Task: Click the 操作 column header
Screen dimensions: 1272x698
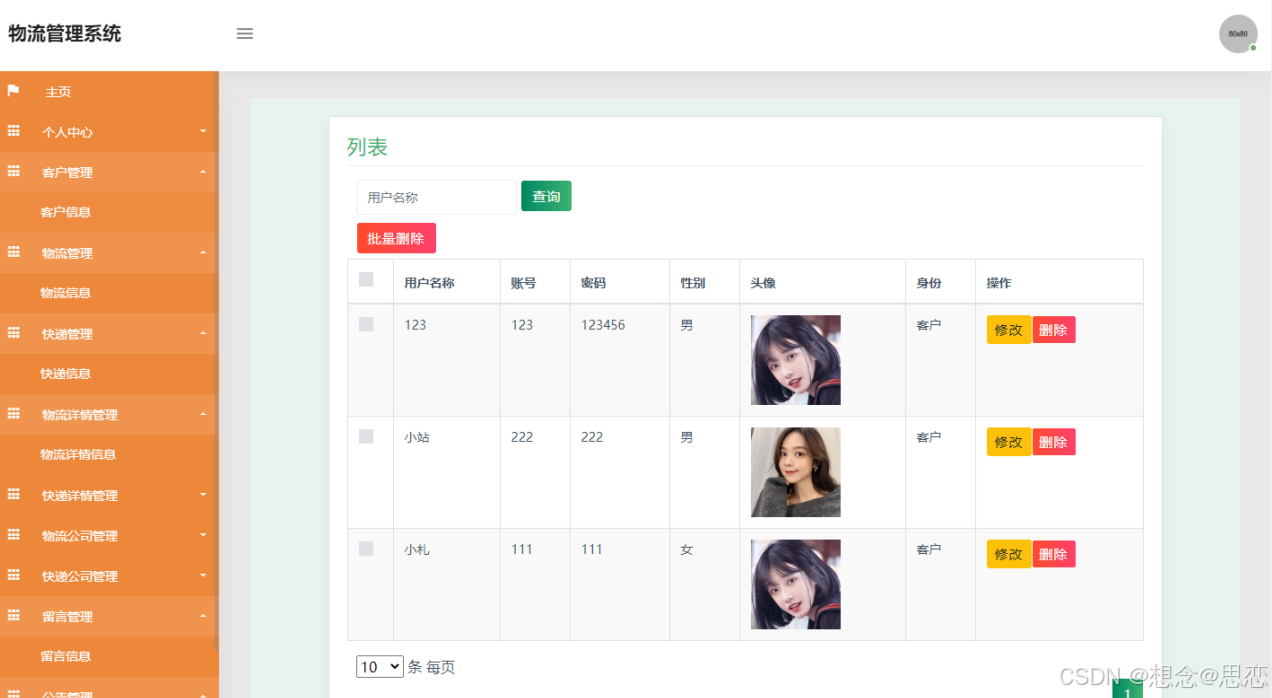Action: click(x=999, y=283)
